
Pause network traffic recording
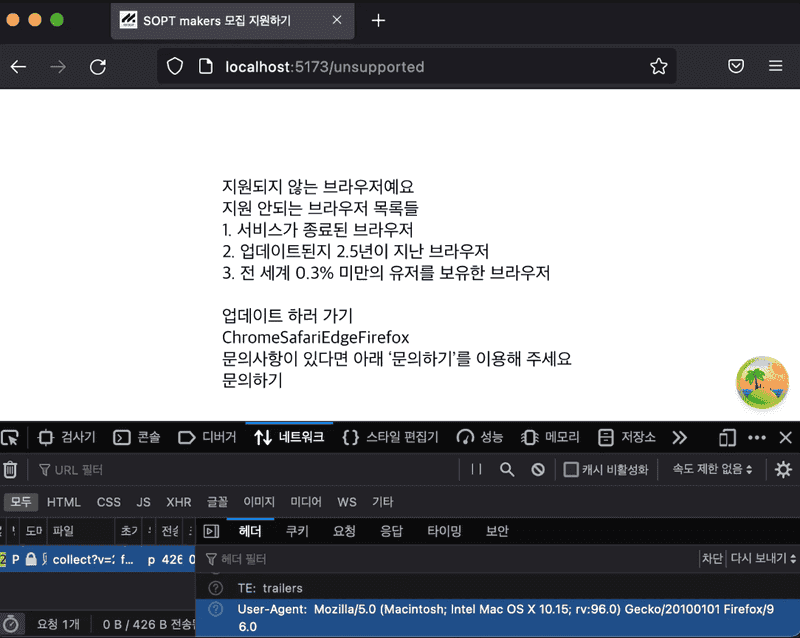click(x=477, y=469)
